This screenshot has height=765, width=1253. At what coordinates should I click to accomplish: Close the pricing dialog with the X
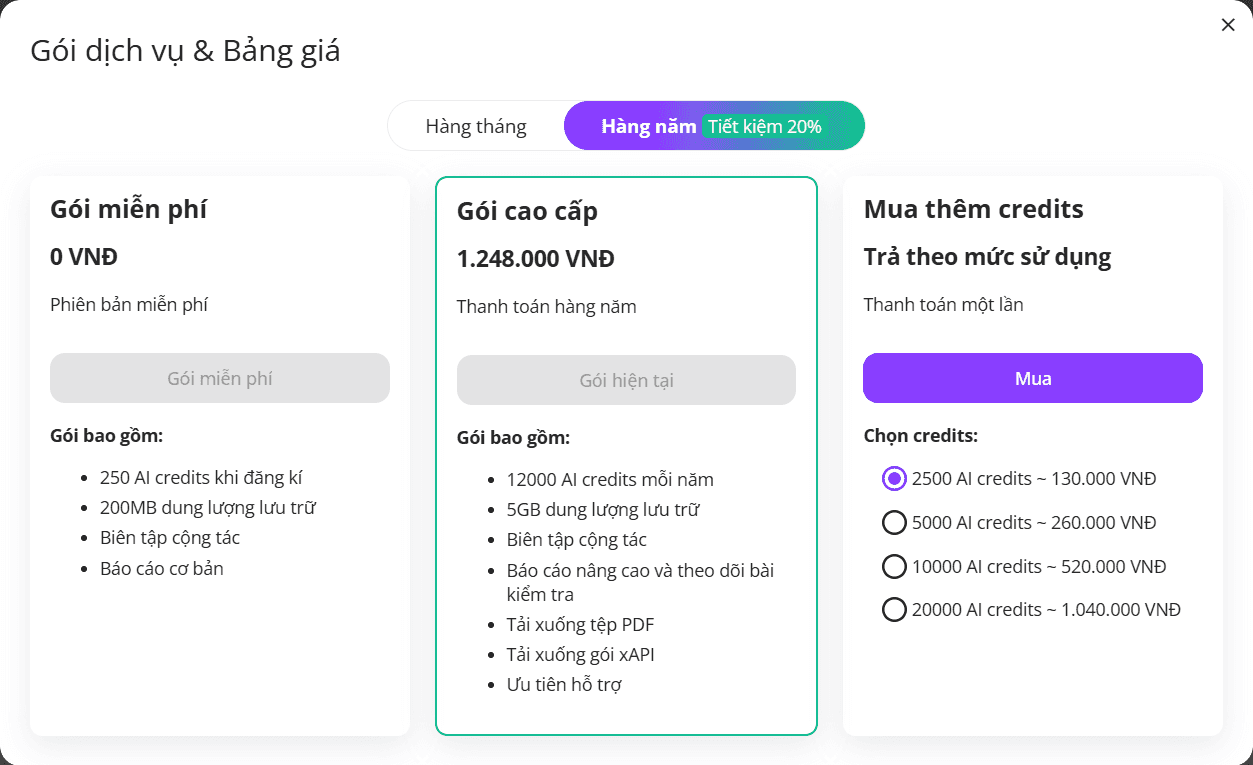(x=1228, y=25)
